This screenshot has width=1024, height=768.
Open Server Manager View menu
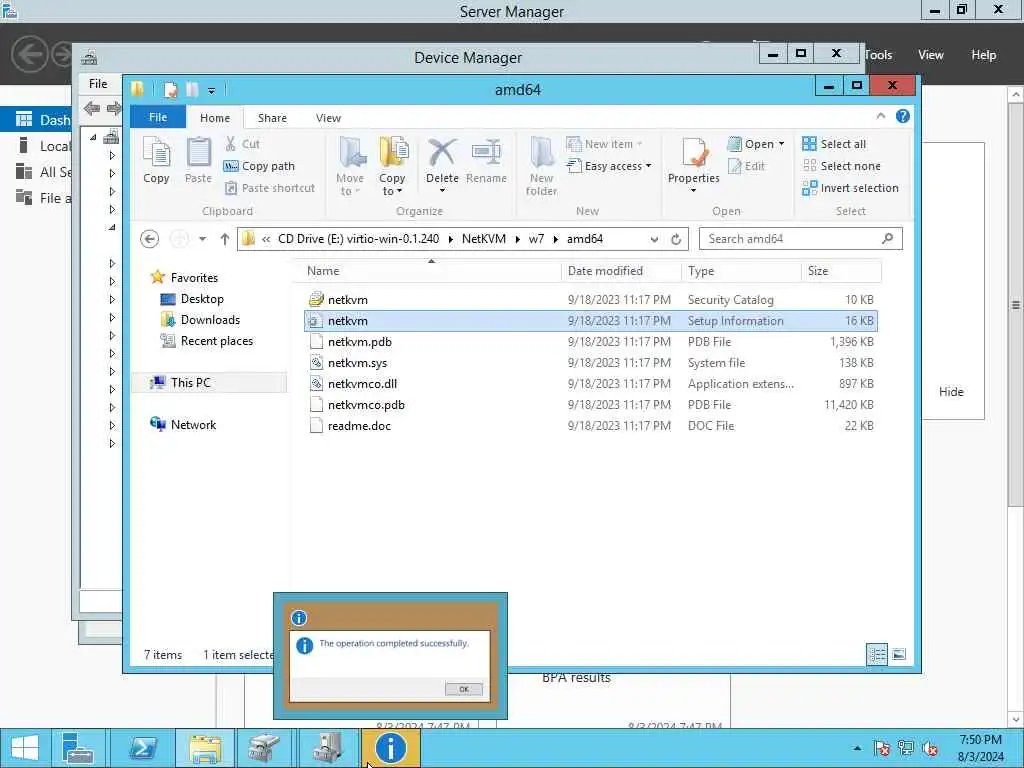click(931, 55)
